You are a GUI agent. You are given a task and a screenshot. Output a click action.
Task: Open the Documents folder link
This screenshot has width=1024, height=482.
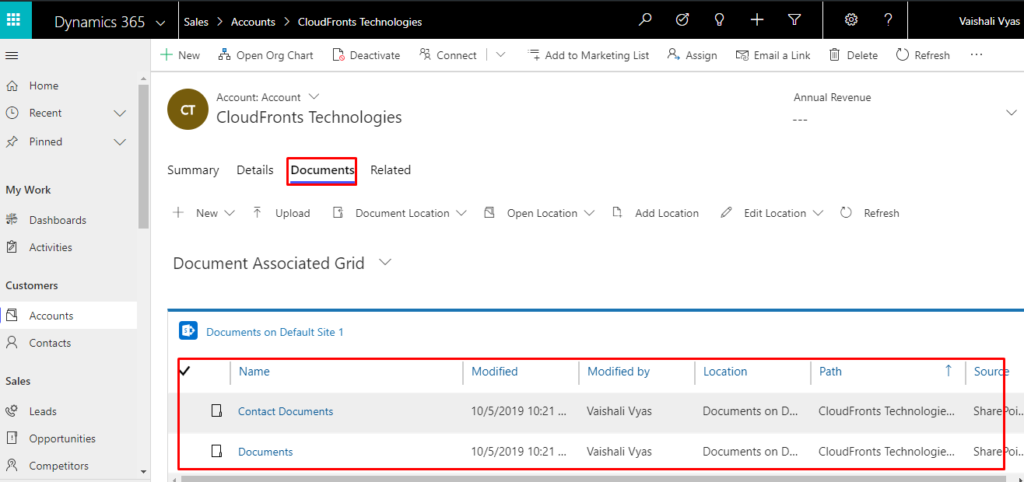(x=265, y=451)
